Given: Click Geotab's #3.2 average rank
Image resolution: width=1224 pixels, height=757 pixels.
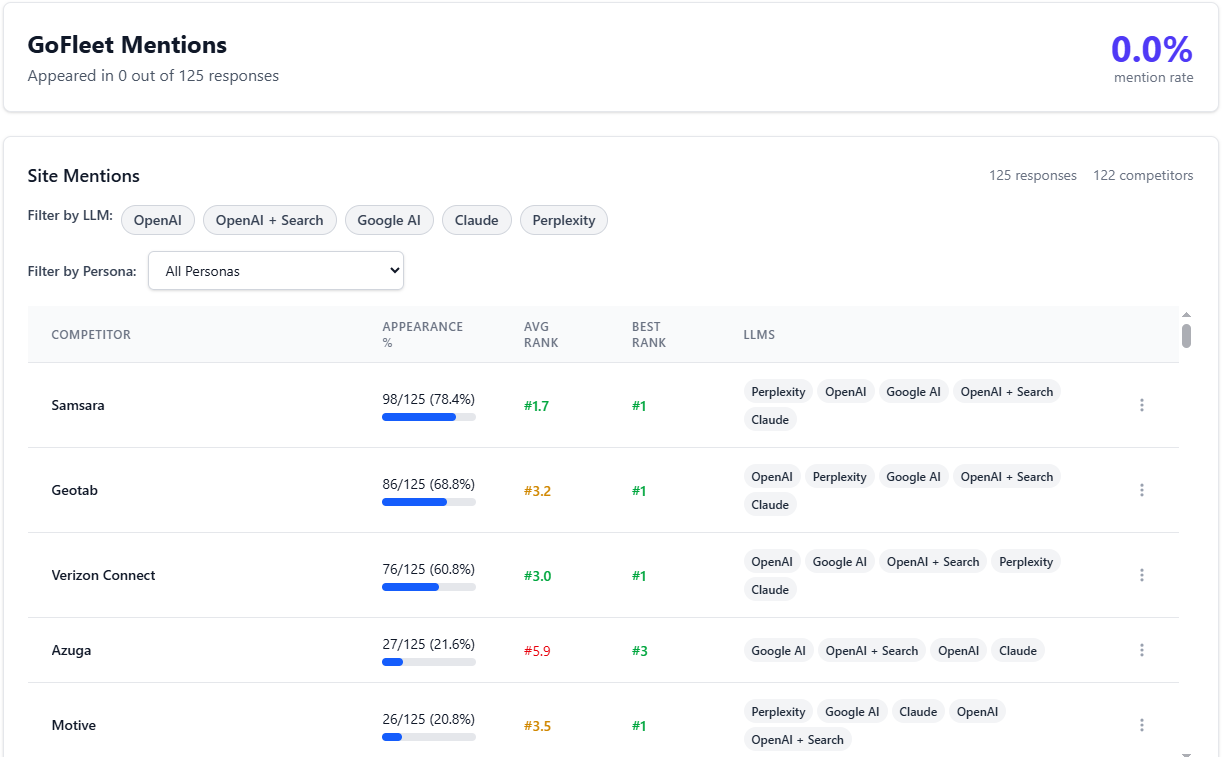Looking at the screenshot, I should pyautogui.click(x=537, y=491).
